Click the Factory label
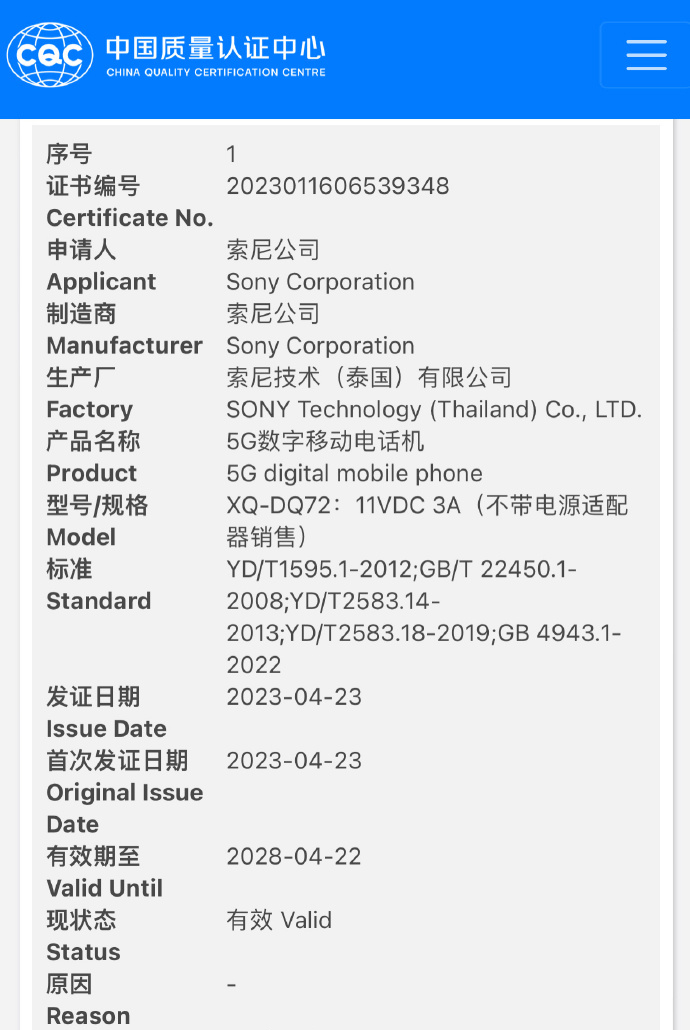 coord(89,409)
